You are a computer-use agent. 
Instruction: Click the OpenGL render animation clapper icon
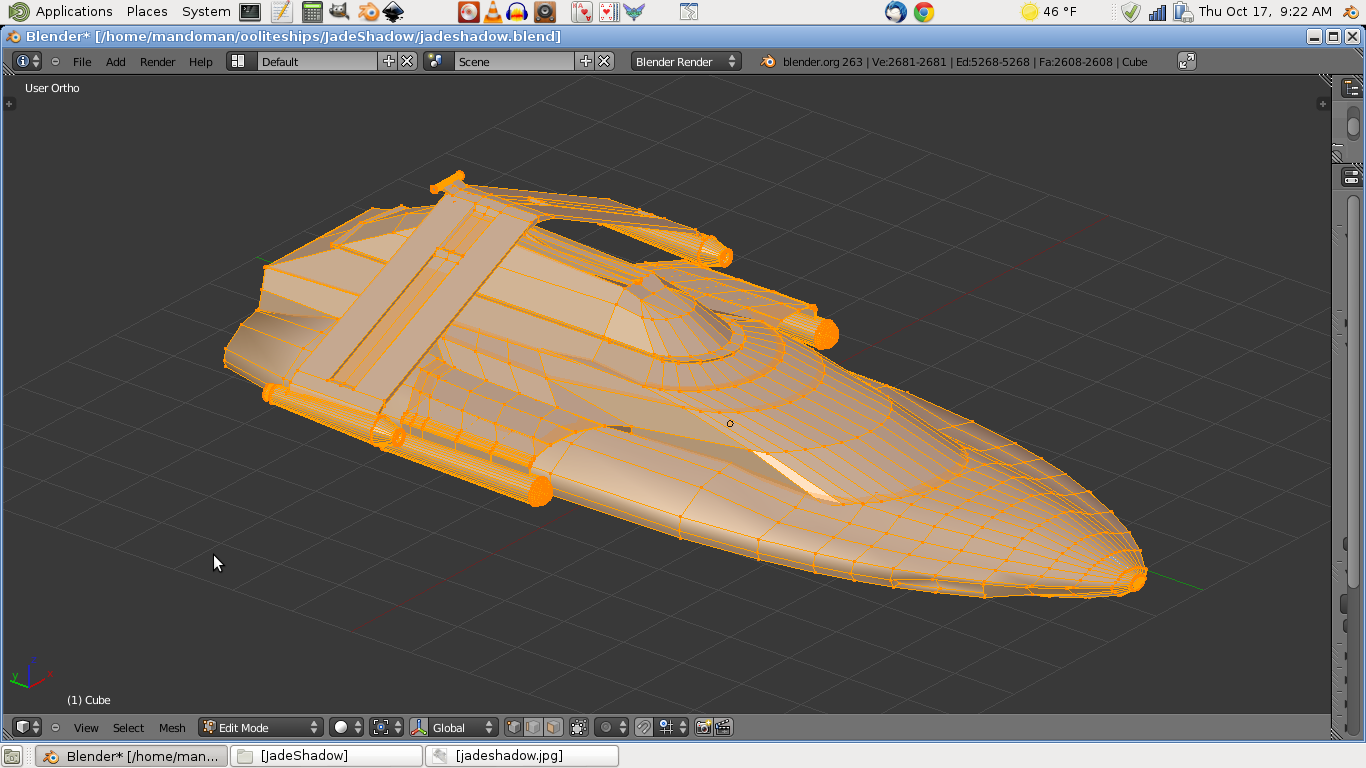[723, 727]
